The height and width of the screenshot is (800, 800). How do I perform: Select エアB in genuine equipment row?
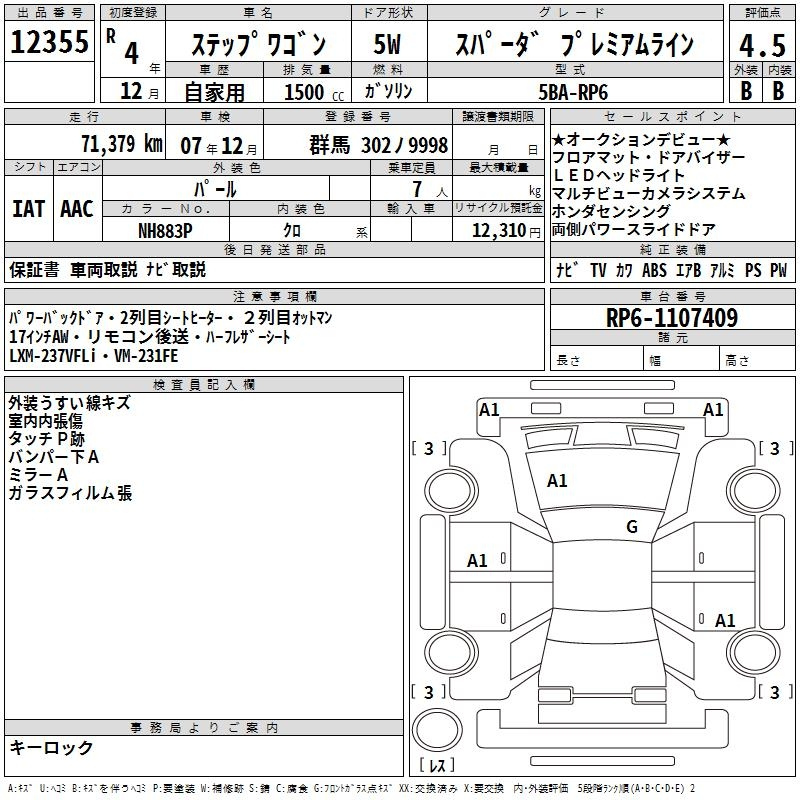click(x=688, y=270)
